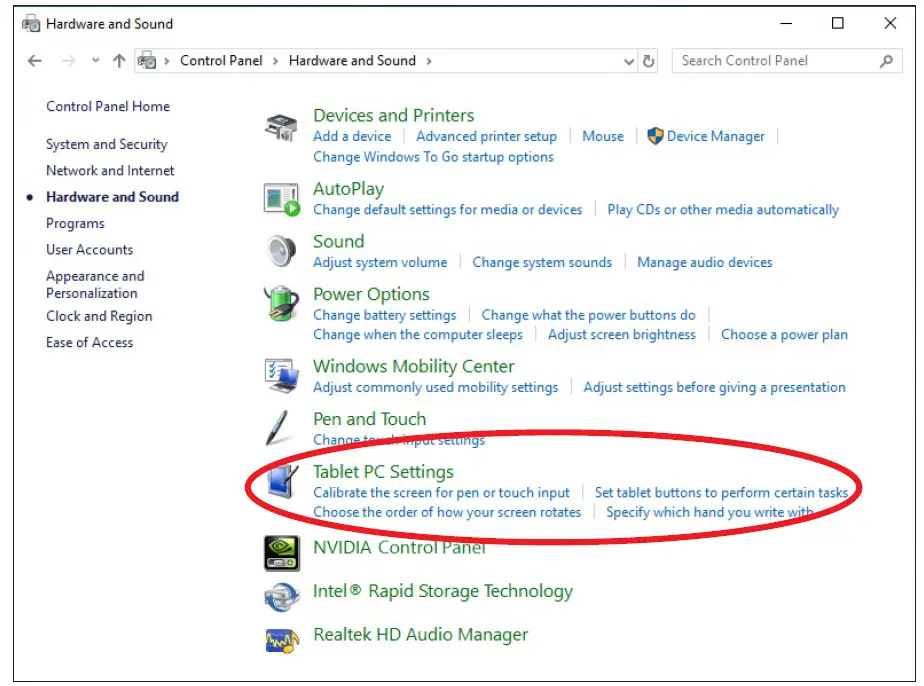
Task: Expand the address bar history dropdown
Action: pos(629,61)
